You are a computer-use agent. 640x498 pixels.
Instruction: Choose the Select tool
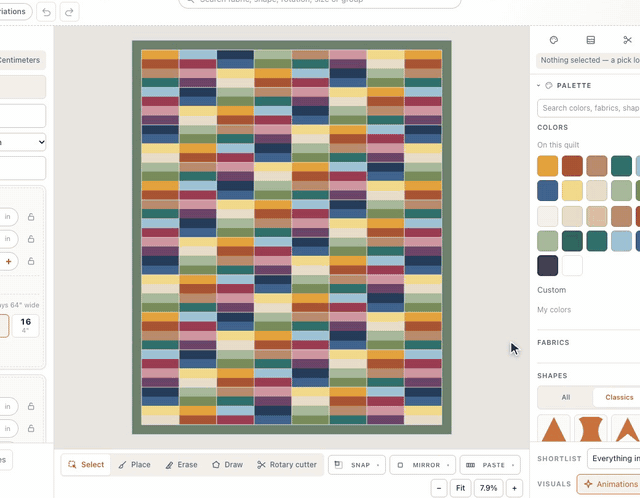pyautogui.click(x=86, y=465)
